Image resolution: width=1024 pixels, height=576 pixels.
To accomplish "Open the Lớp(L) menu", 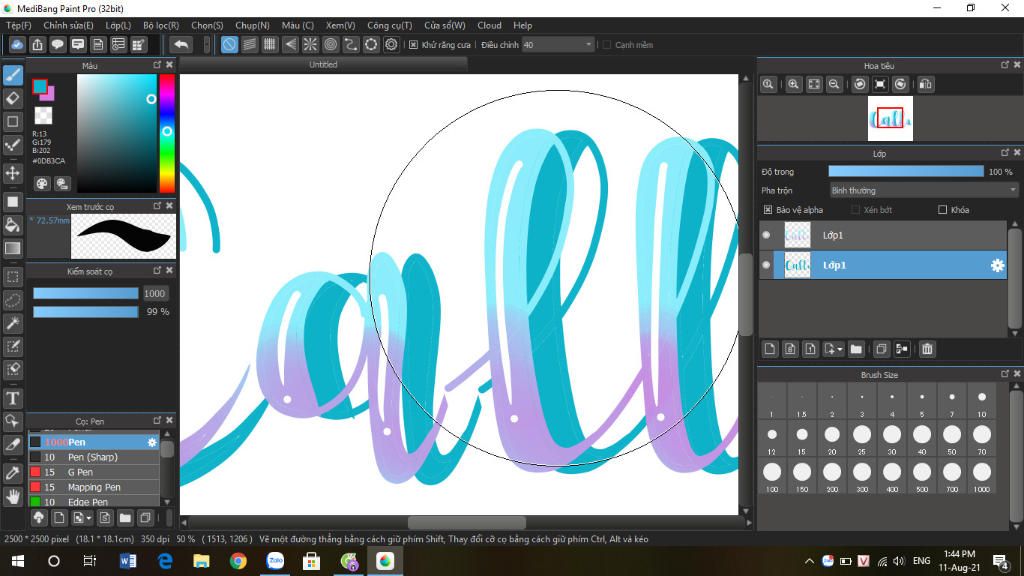I will click(118, 25).
